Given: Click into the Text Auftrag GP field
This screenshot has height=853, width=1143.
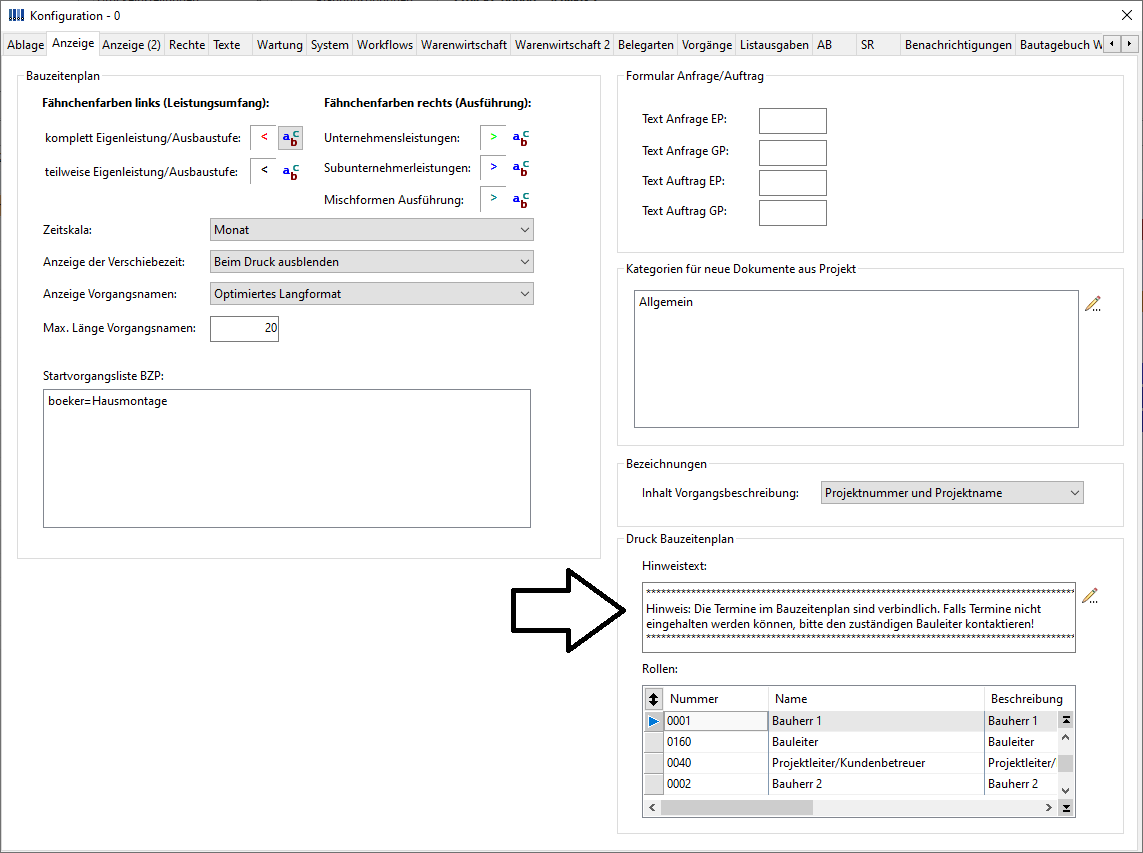Looking at the screenshot, I should [792, 213].
